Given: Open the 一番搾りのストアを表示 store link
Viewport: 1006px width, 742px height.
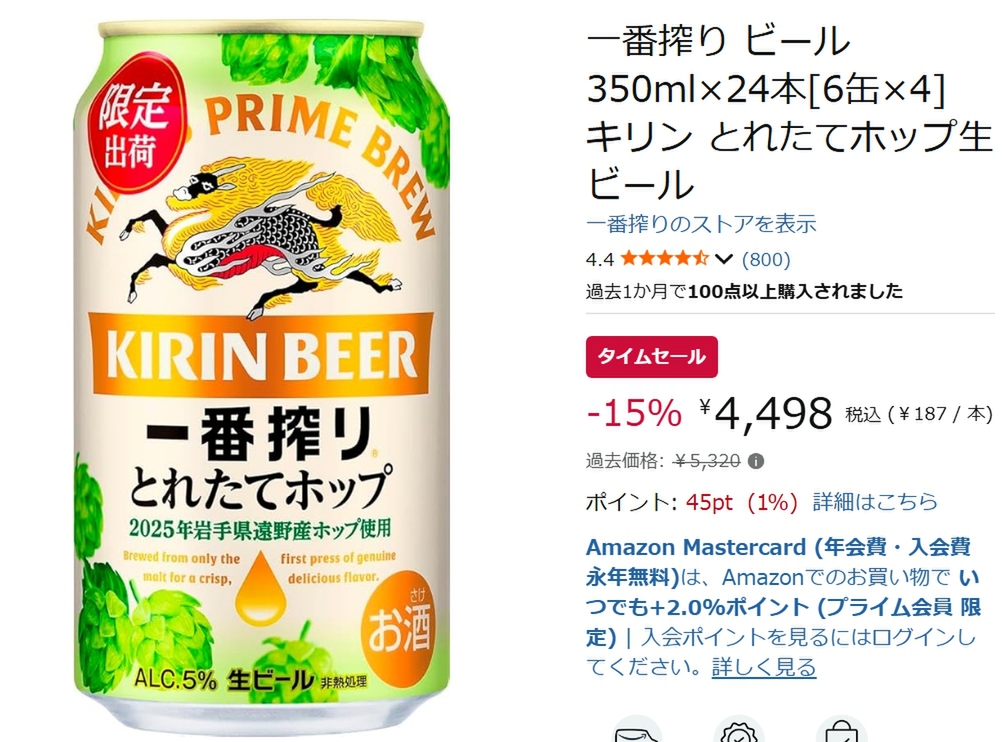Looking at the screenshot, I should 701,224.
